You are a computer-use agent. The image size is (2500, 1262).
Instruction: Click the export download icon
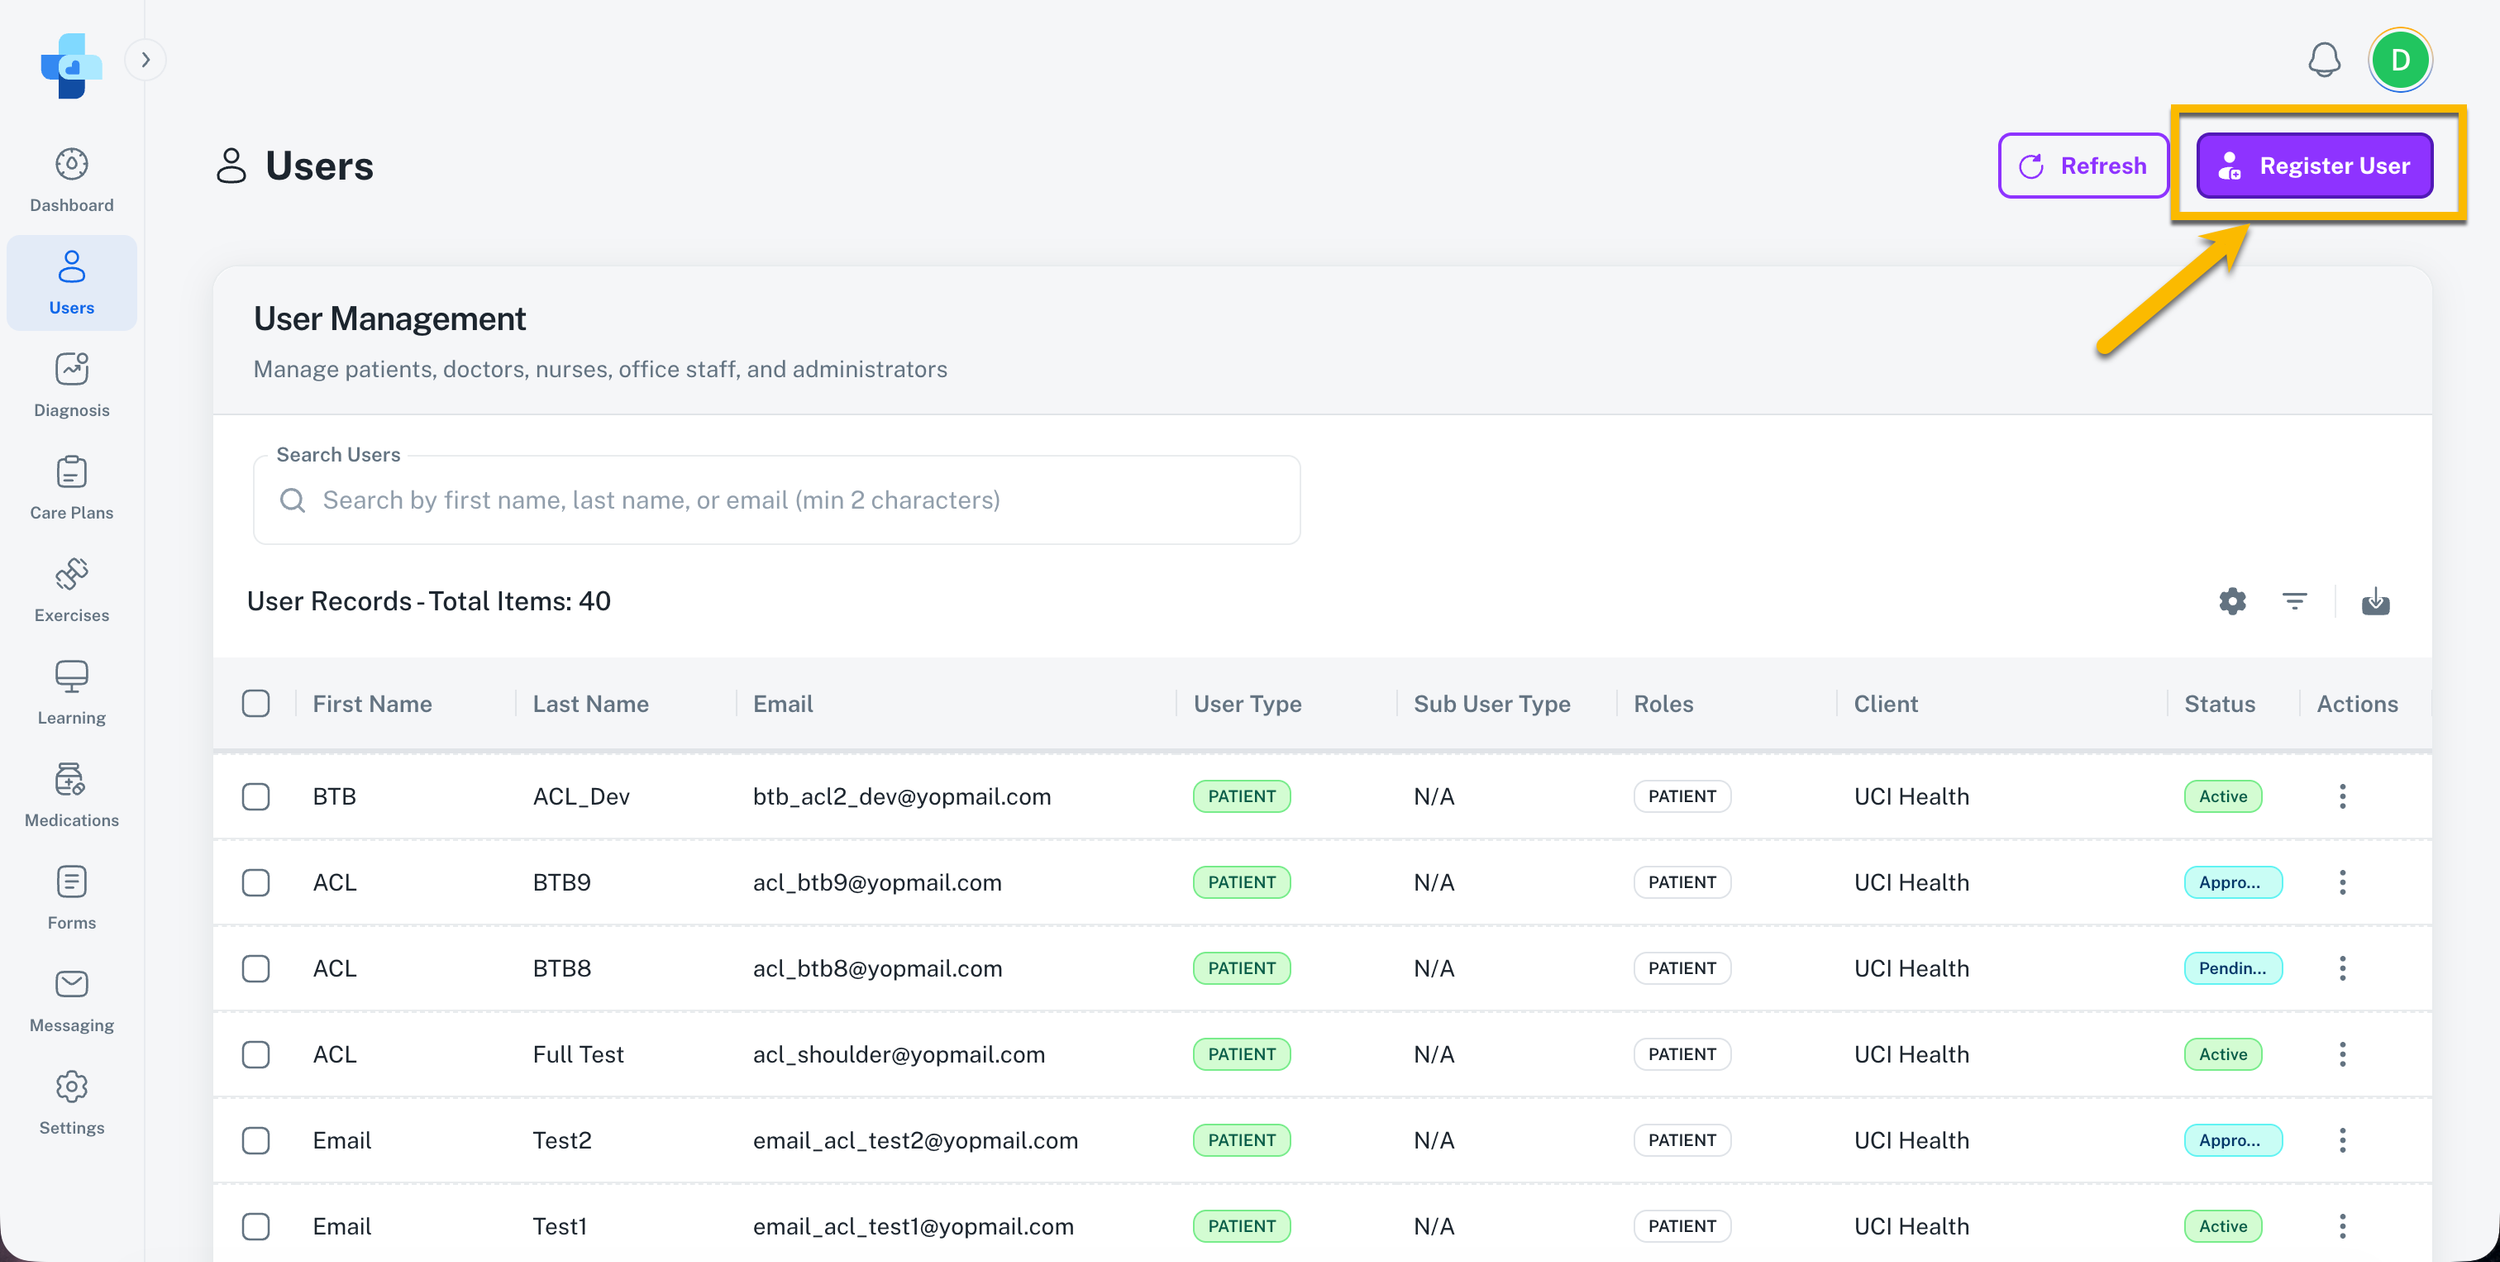2375,601
